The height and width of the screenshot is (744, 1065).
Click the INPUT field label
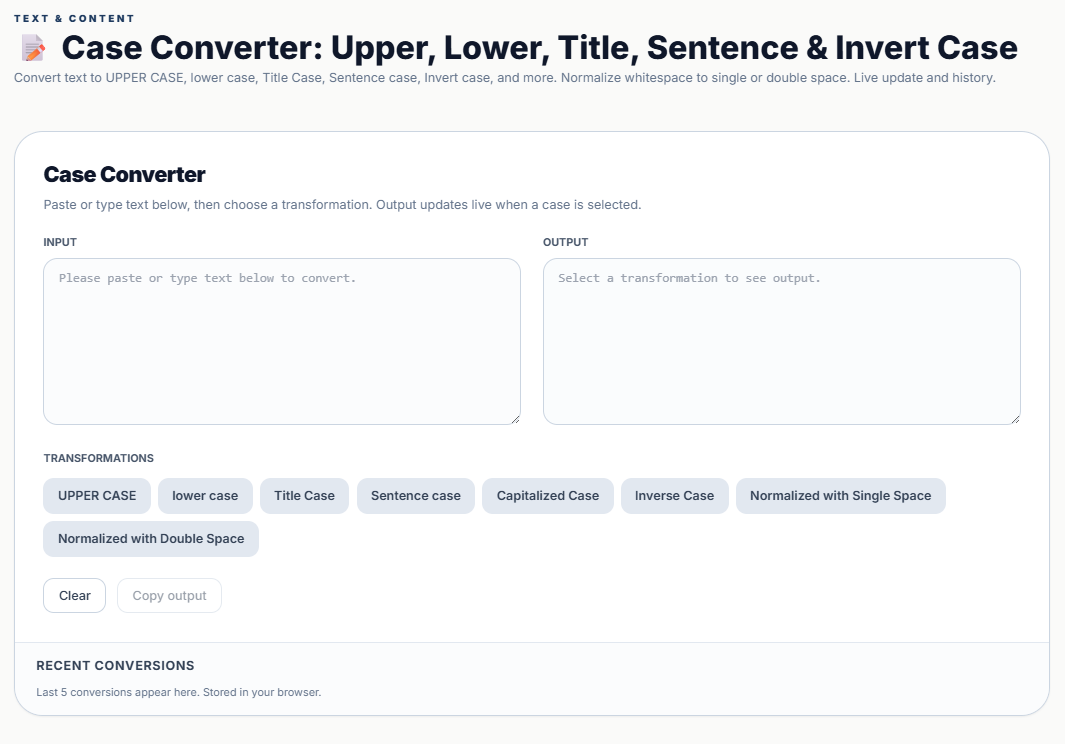60,242
